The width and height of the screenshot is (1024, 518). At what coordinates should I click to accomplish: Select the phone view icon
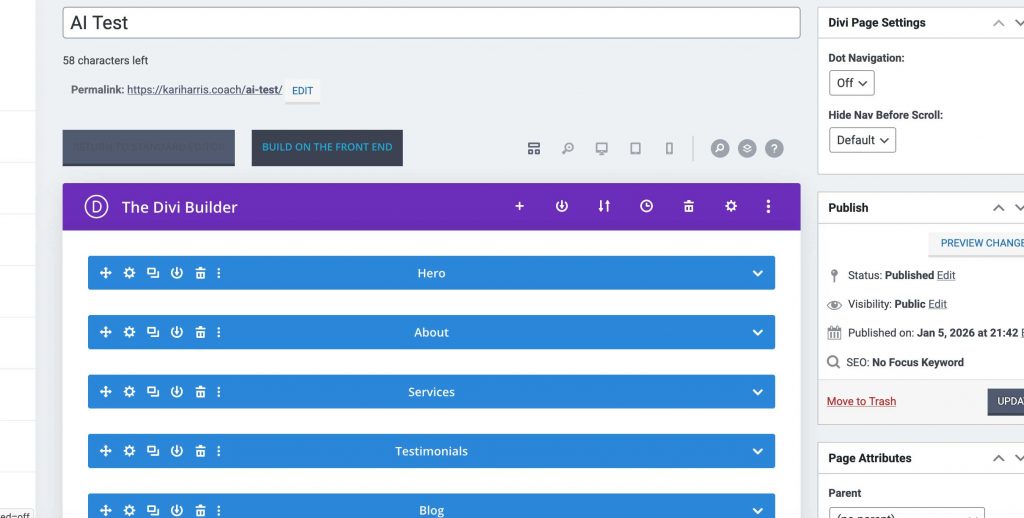pos(669,149)
